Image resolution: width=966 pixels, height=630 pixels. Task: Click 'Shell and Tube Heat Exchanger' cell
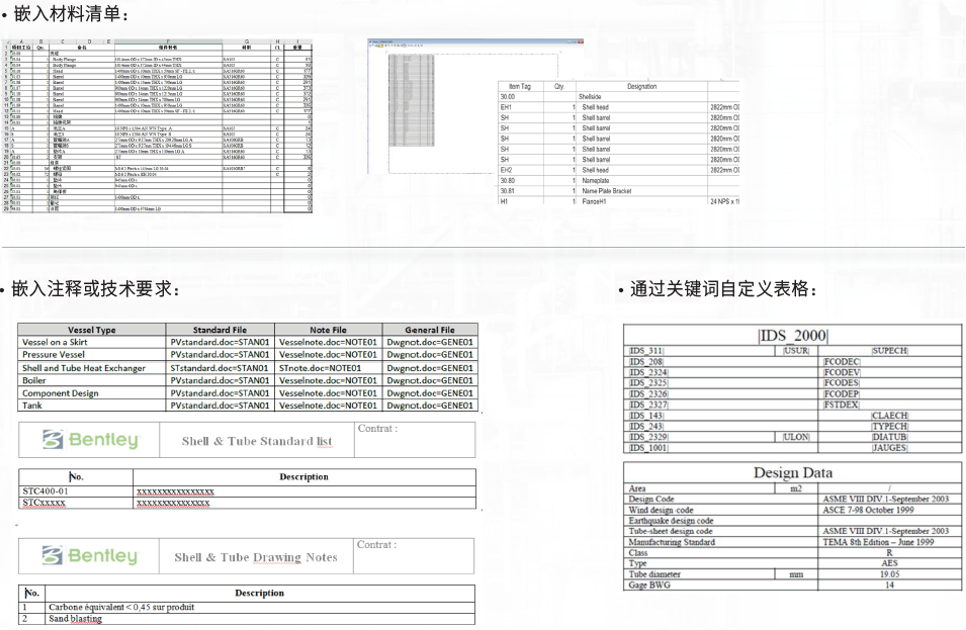click(91, 368)
